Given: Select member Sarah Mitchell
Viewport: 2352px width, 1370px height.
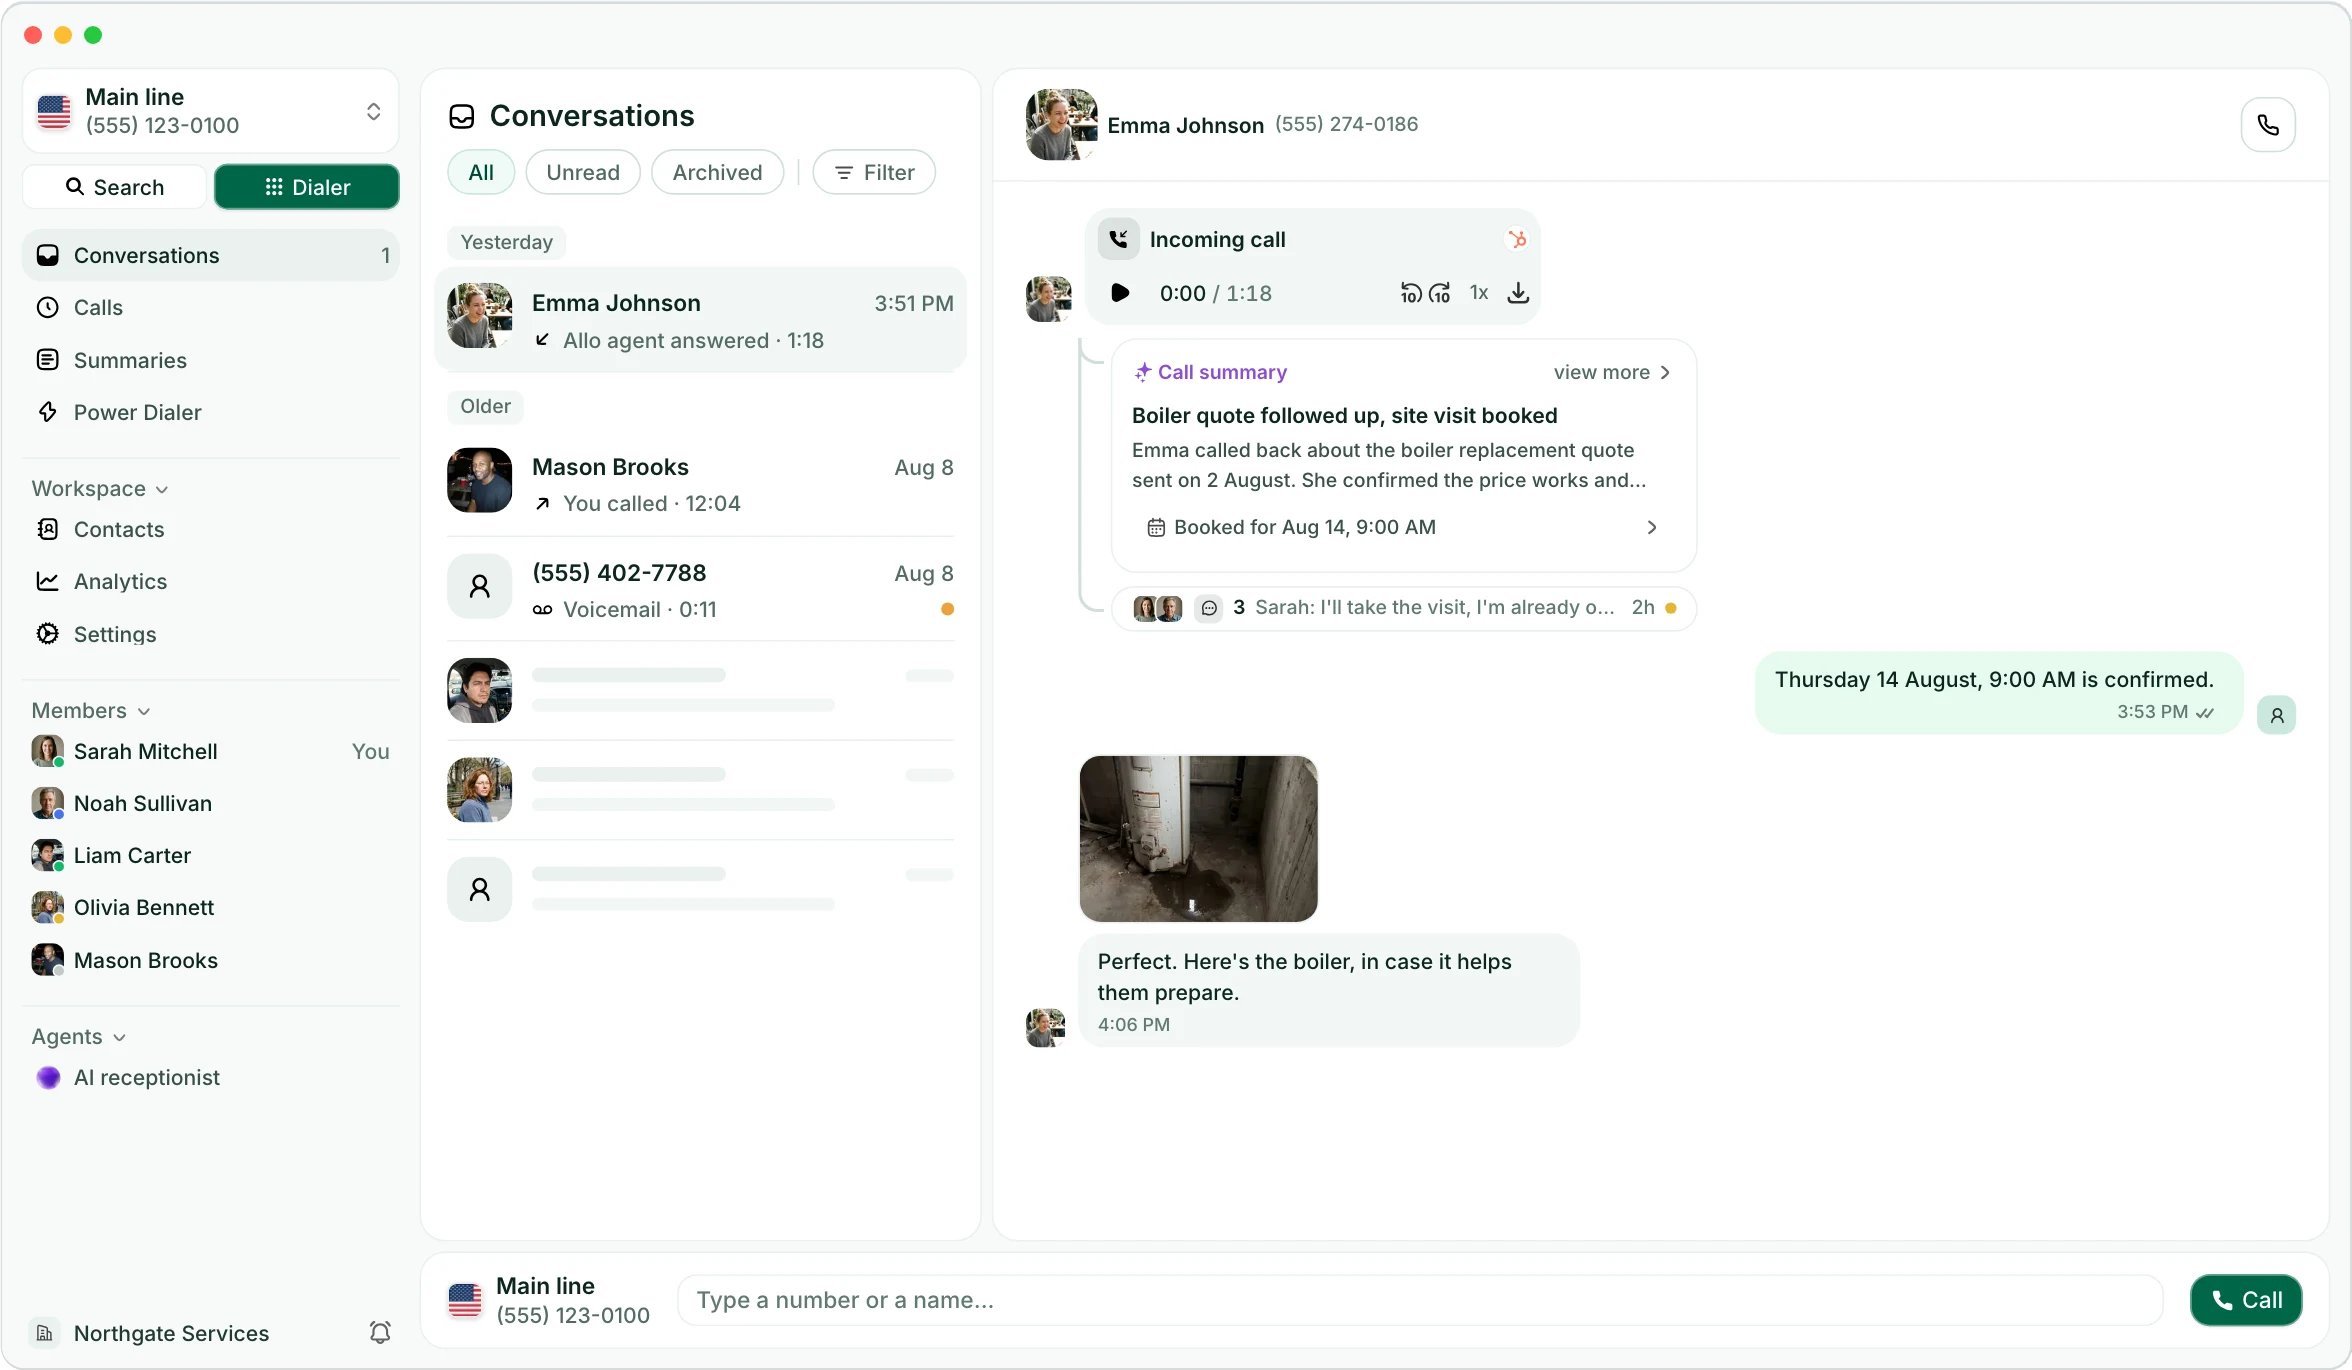Looking at the screenshot, I should (x=211, y=751).
